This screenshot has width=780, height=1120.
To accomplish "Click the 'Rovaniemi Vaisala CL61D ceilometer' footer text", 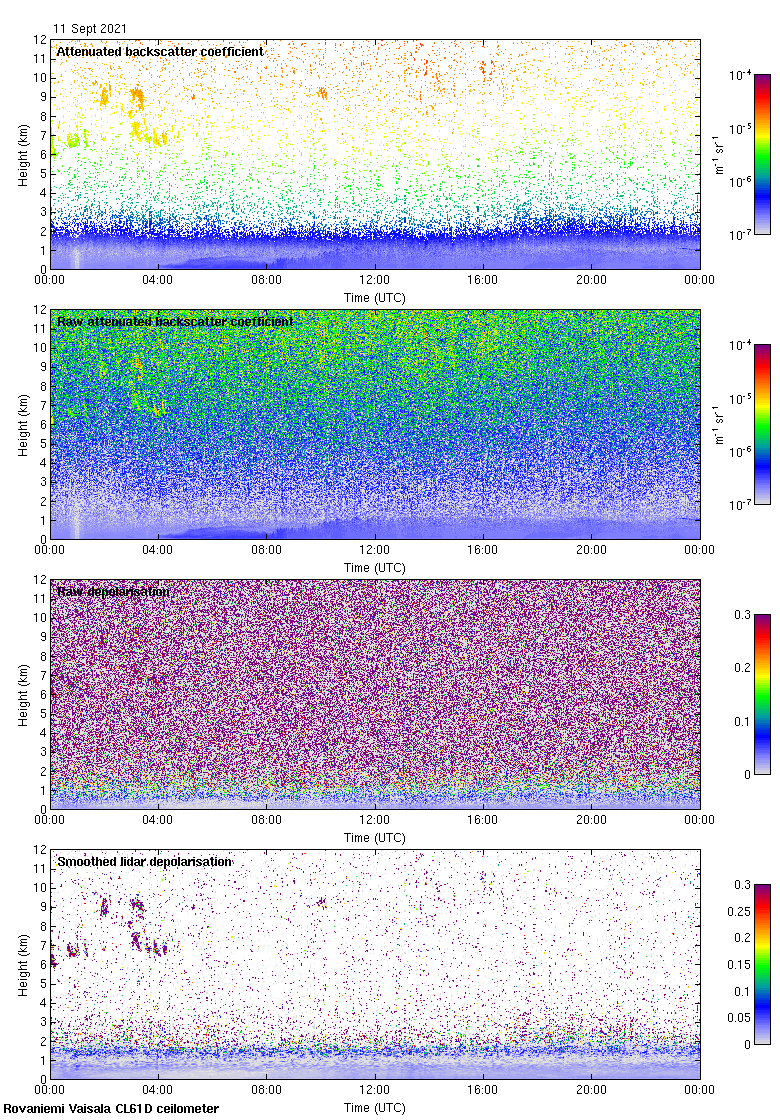I will [111, 1108].
